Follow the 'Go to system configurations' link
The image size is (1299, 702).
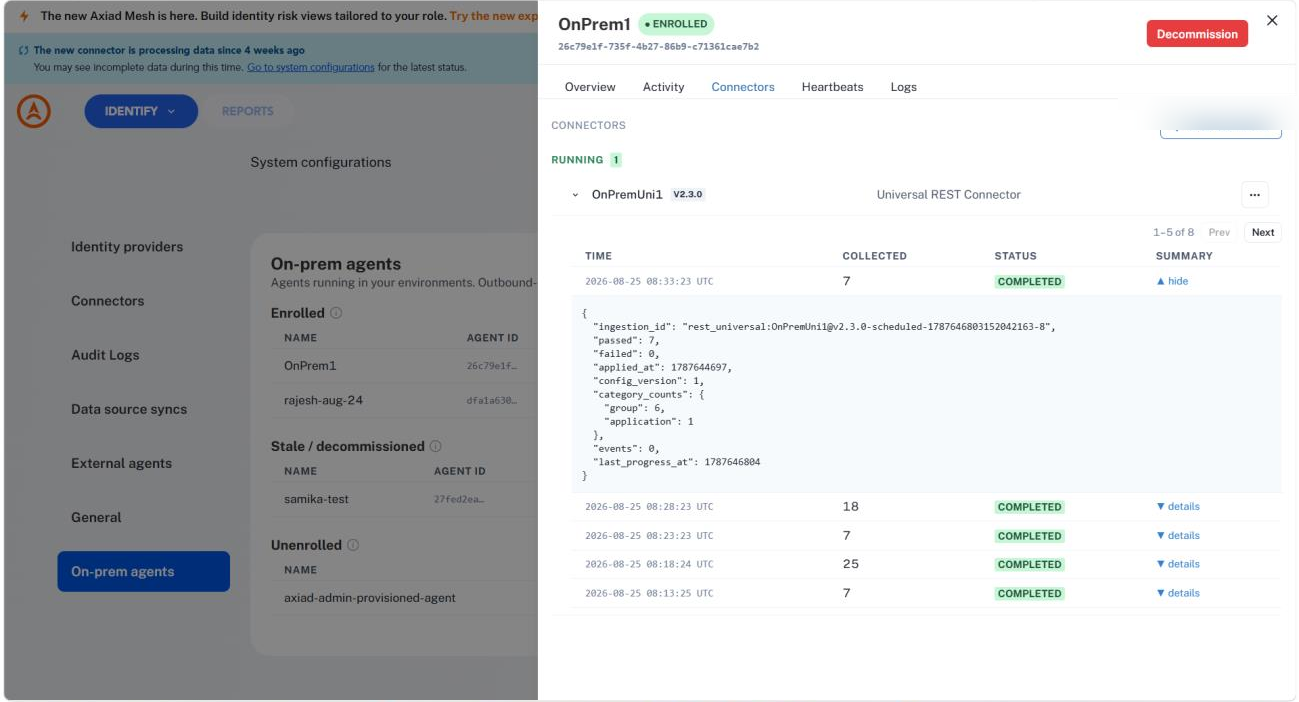tap(311, 67)
